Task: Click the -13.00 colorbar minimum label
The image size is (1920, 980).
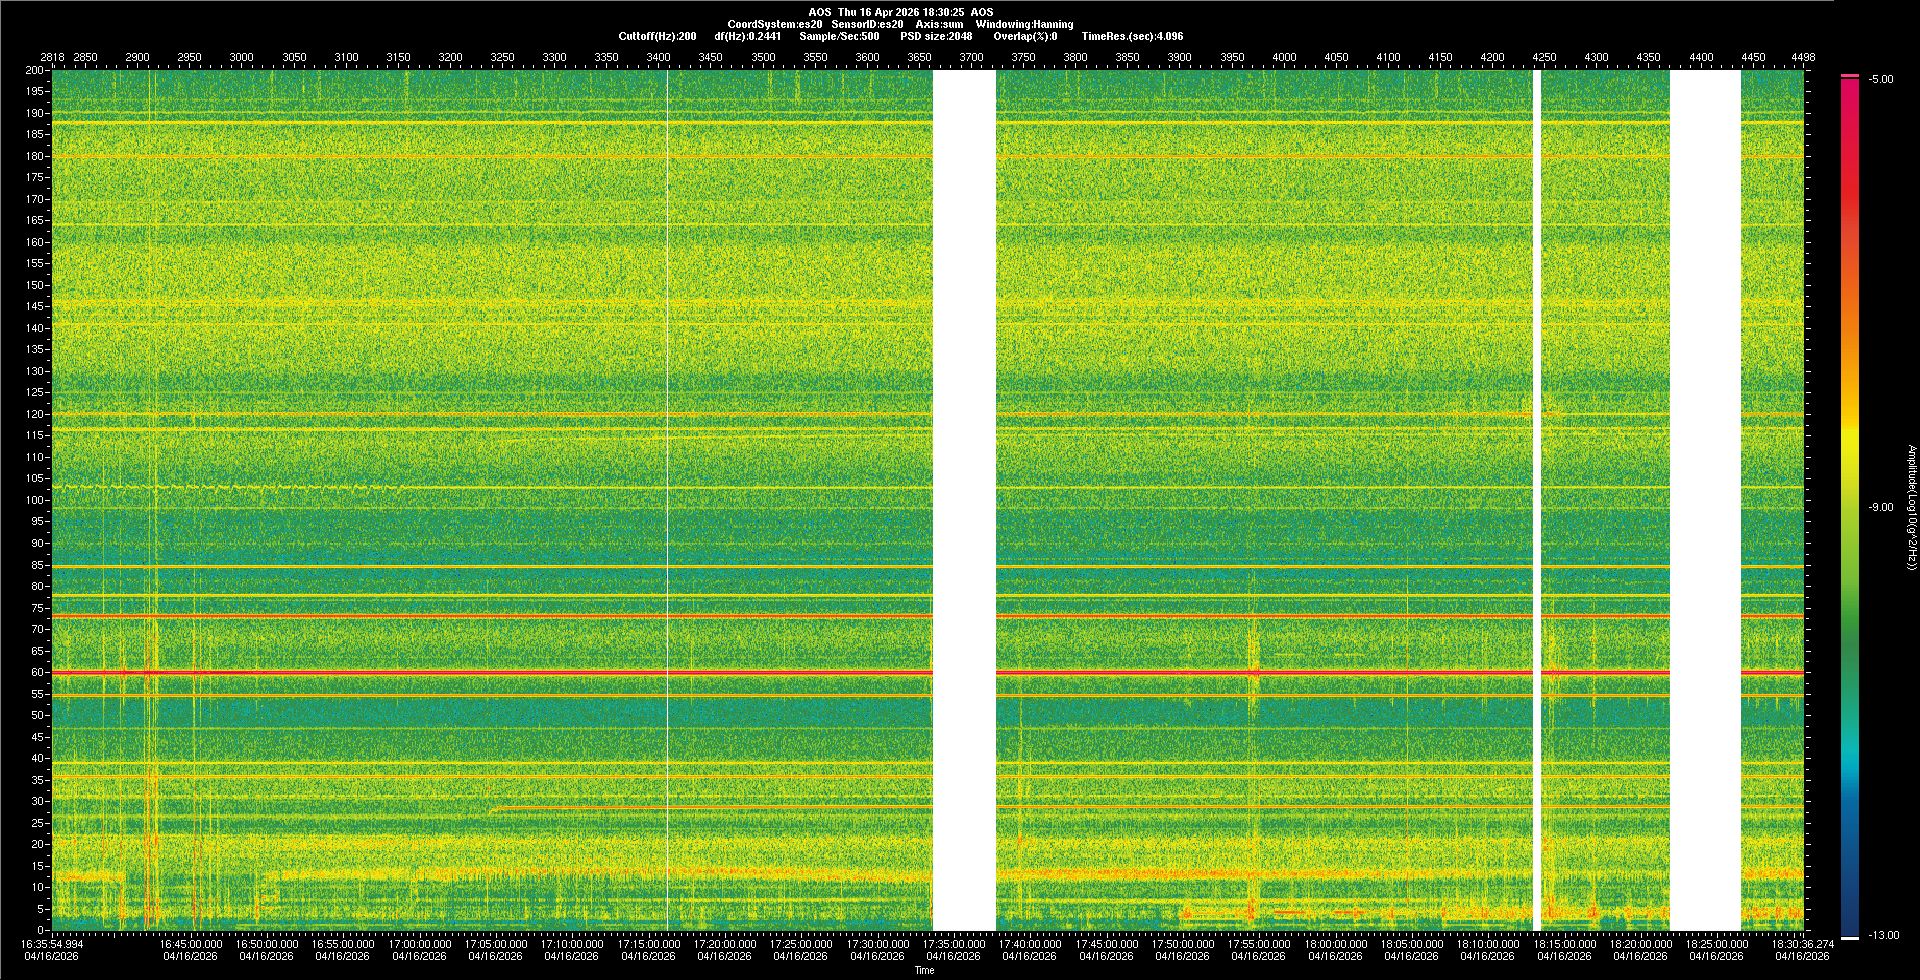Action: (1880, 936)
